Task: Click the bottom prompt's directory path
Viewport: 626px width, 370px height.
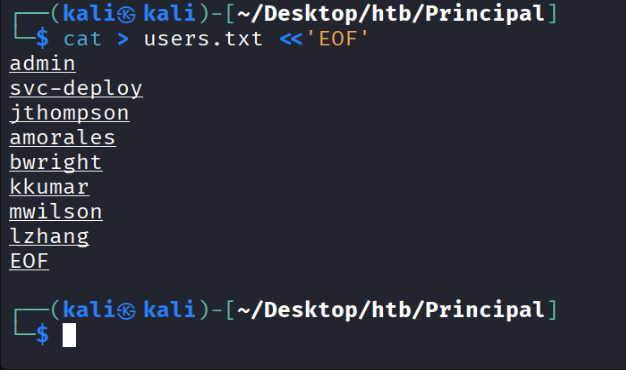Action: (391, 310)
